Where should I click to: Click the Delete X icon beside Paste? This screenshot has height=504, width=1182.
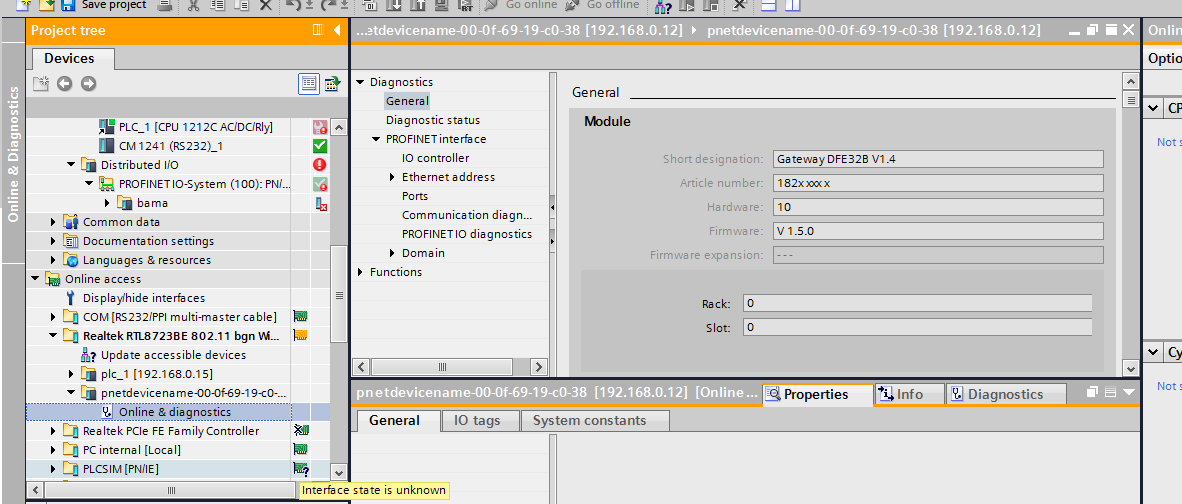click(x=265, y=5)
